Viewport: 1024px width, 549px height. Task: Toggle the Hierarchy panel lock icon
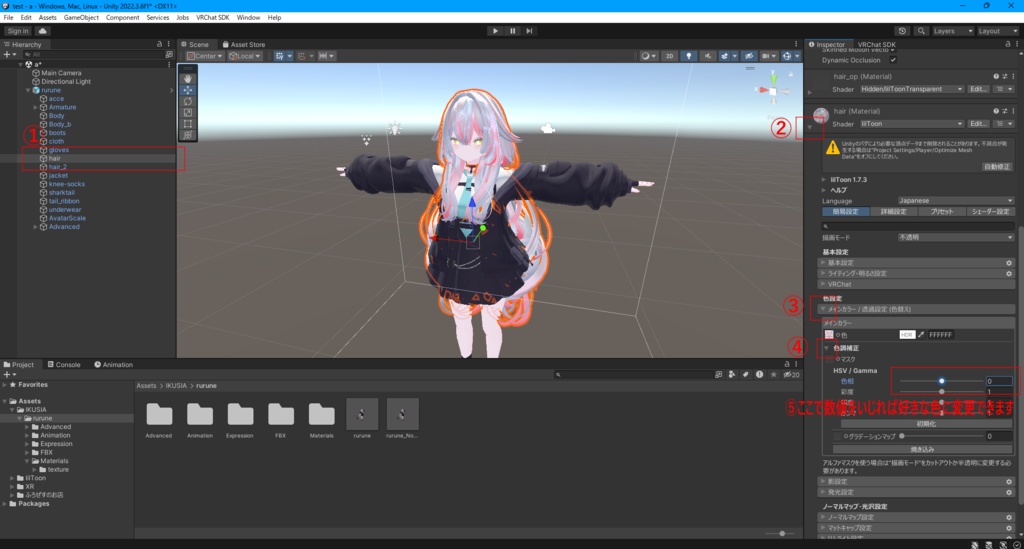(x=159, y=44)
